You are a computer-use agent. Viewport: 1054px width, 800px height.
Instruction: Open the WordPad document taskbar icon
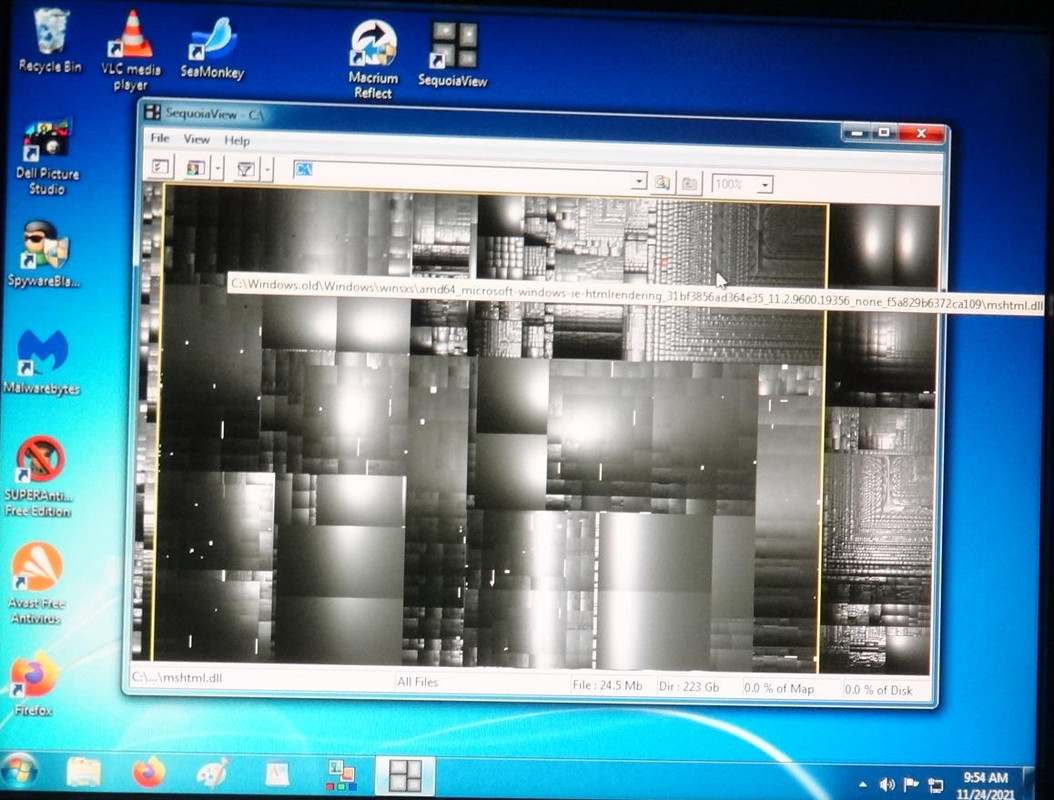click(276, 774)
